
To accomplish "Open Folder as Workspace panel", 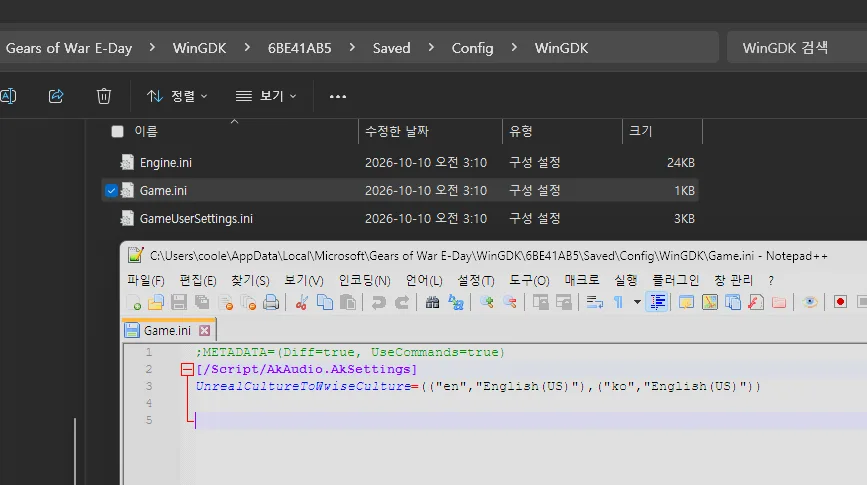I will 779,303.
